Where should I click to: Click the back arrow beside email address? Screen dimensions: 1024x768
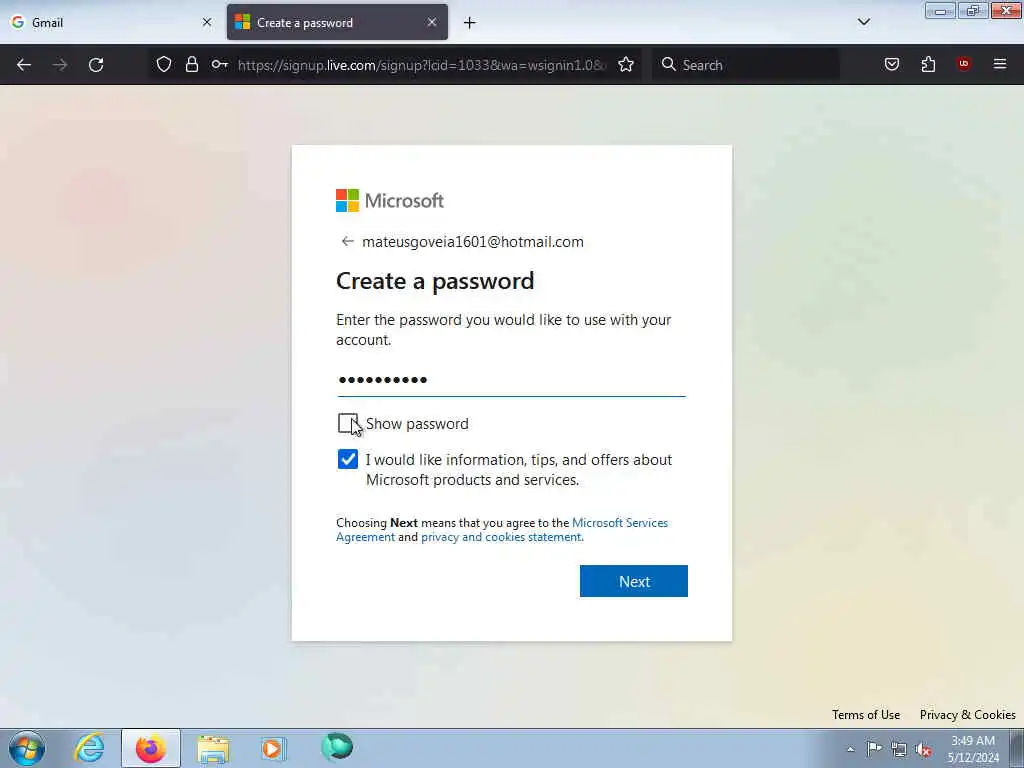click(x=347, y=242)
